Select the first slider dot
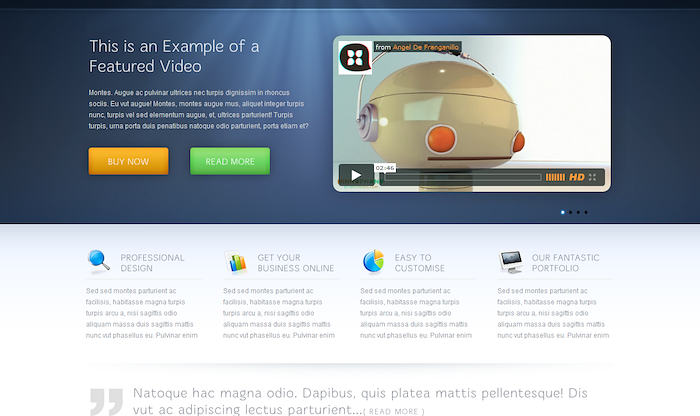 (562, 212)
